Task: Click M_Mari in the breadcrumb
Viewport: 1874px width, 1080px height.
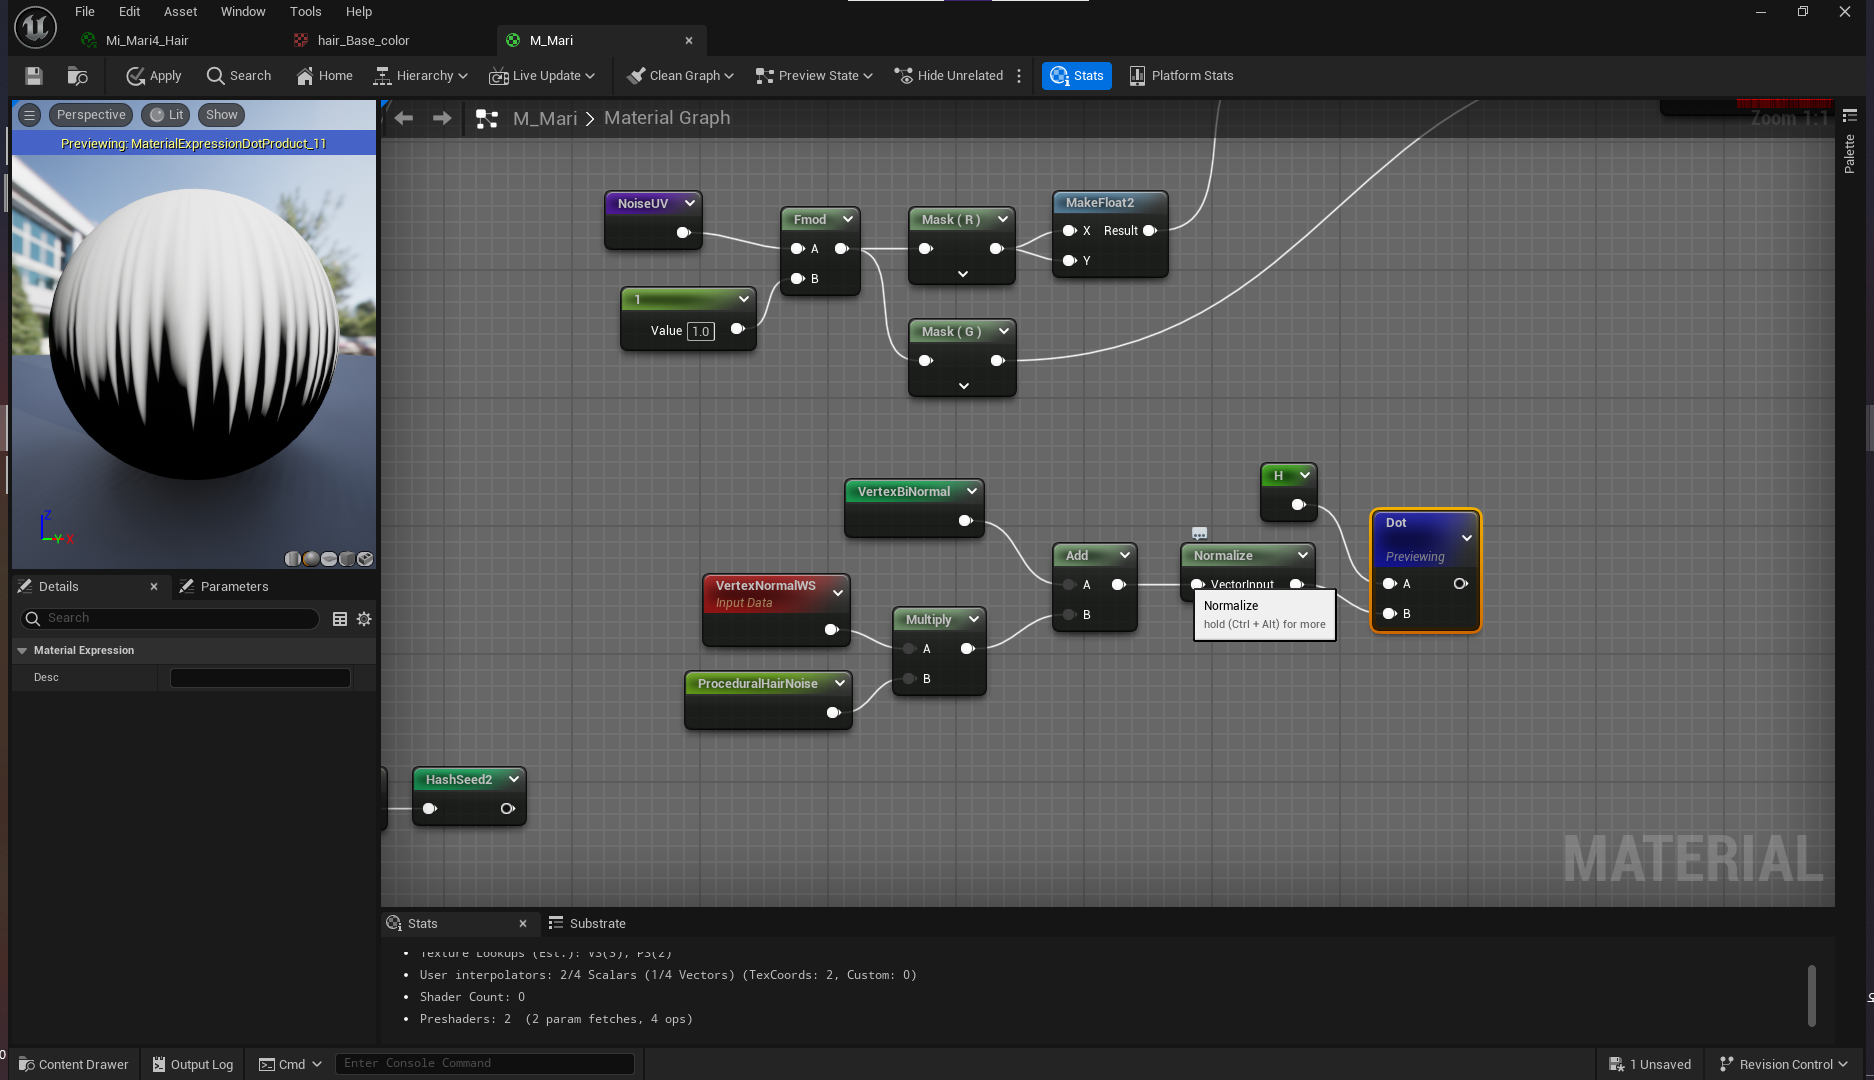Action: (545, 118)
